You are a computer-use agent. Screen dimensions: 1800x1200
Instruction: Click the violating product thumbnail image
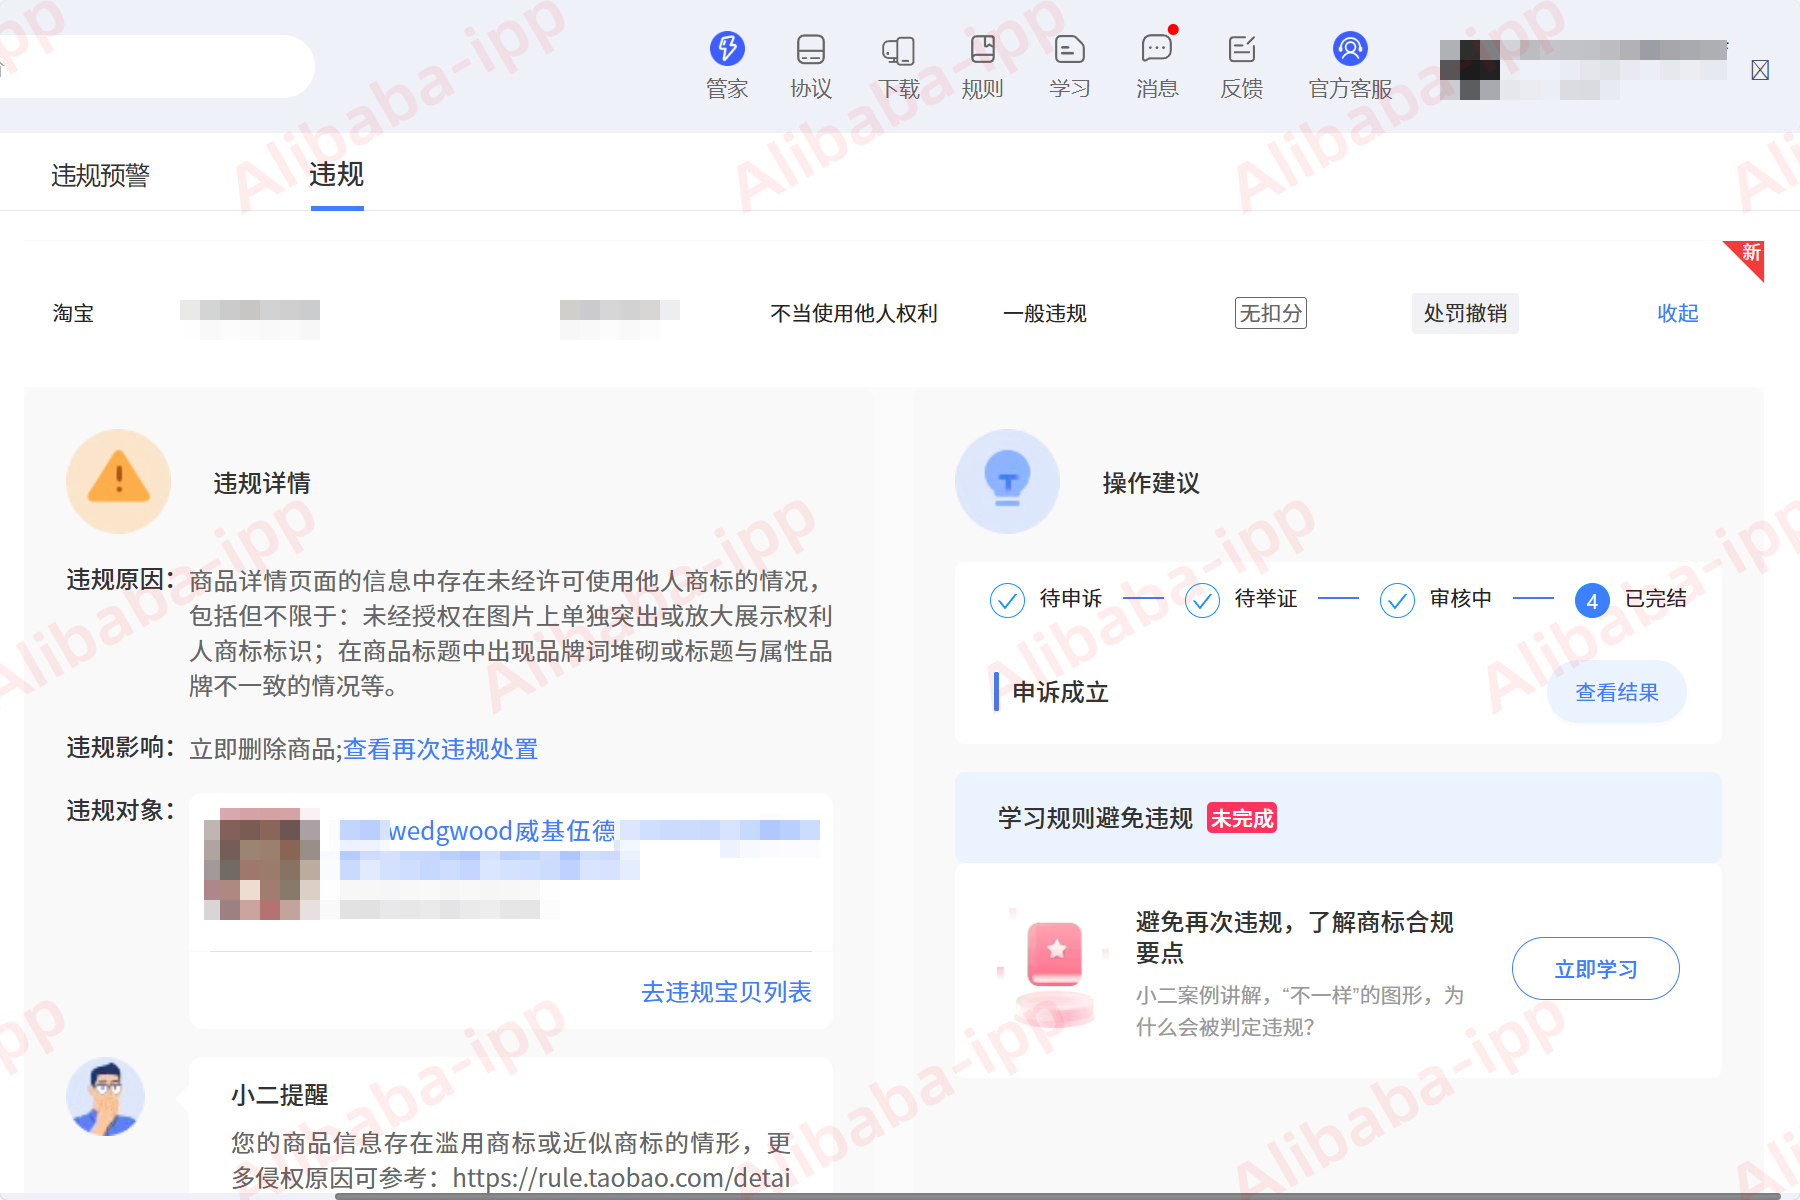[x=262, y=864]
